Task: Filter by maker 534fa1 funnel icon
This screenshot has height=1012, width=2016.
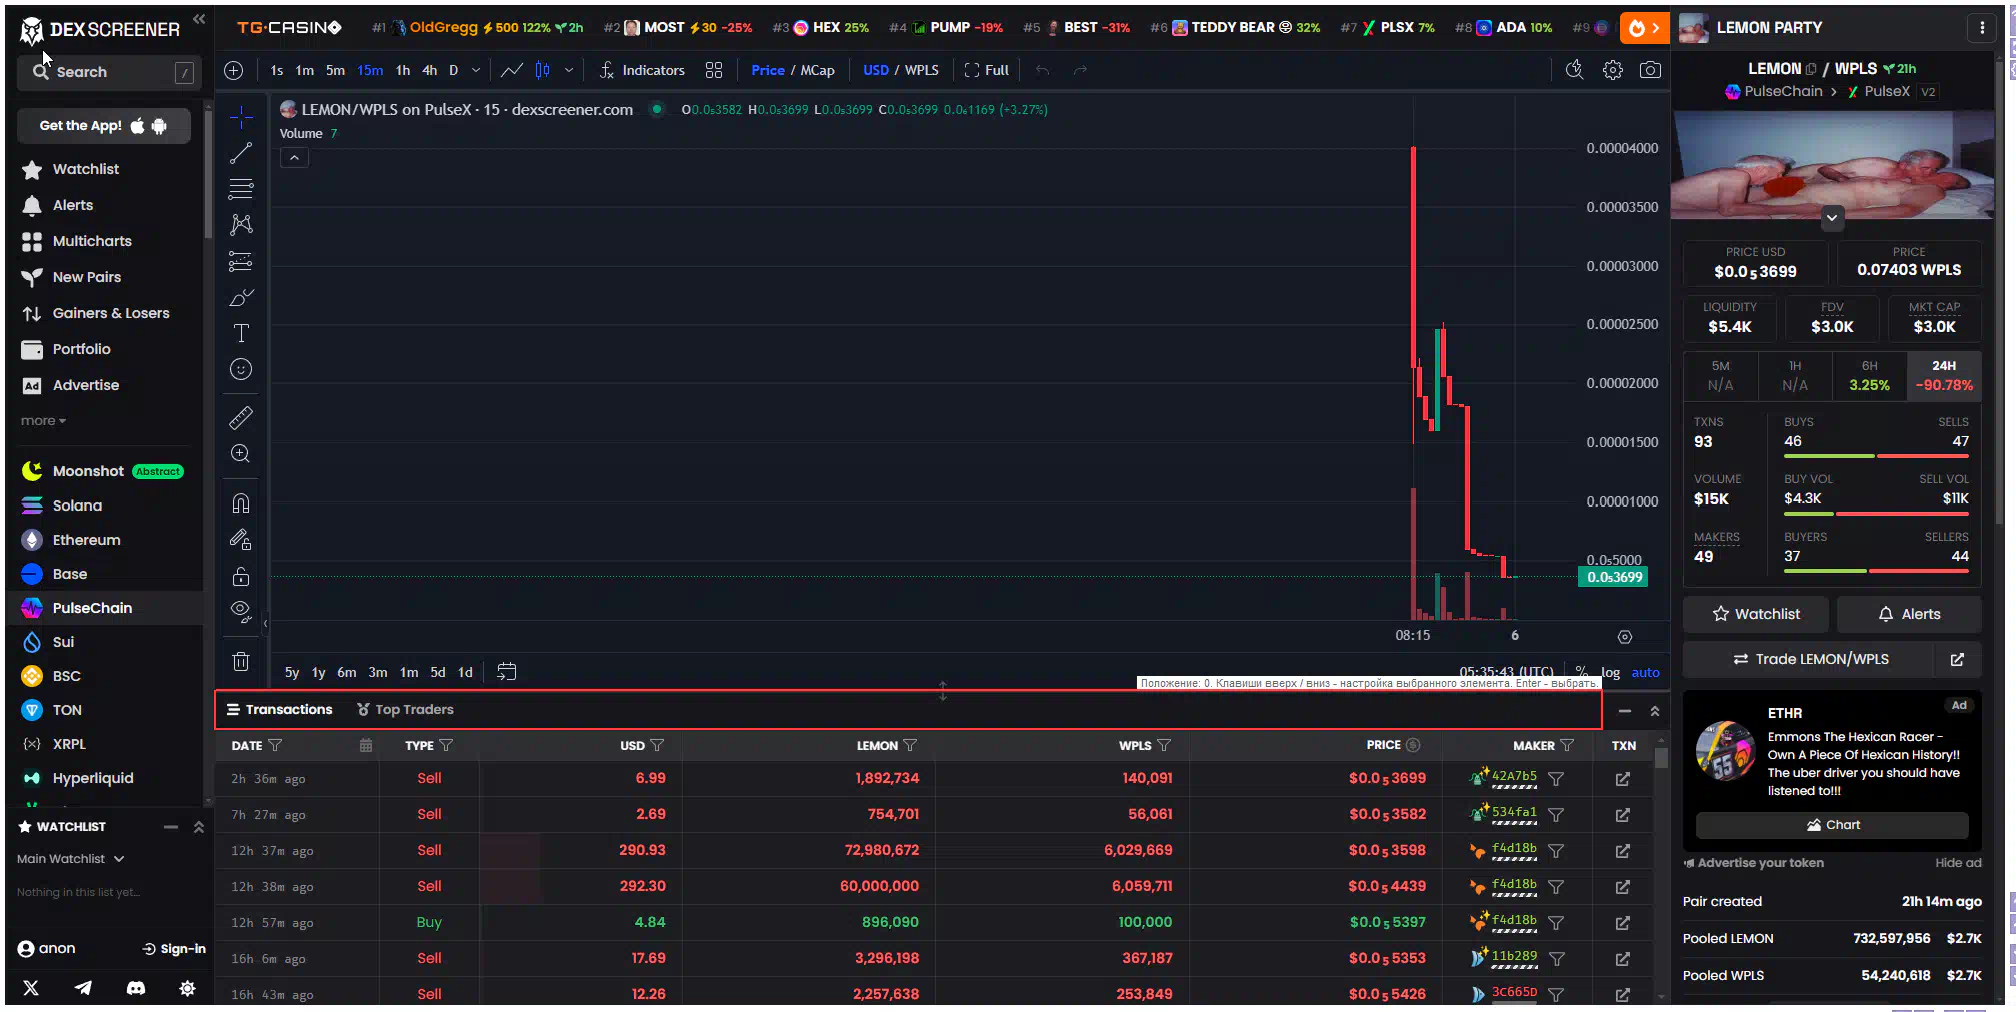Action: tap(1556, 815)
